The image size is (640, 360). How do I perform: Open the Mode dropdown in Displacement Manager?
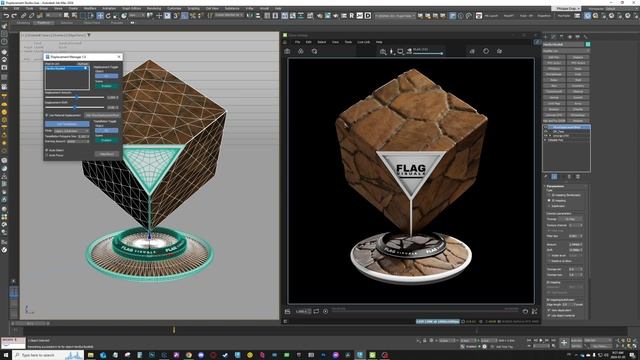pyautogui.click(x=71, y=131)
